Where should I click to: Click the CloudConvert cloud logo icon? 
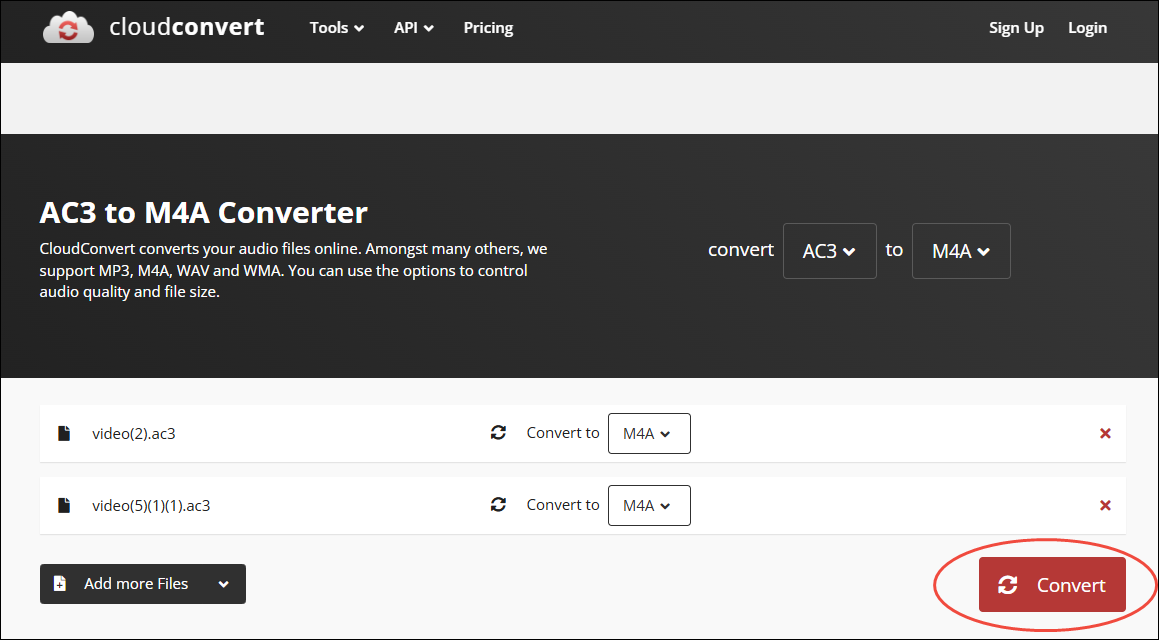point(68,27)
